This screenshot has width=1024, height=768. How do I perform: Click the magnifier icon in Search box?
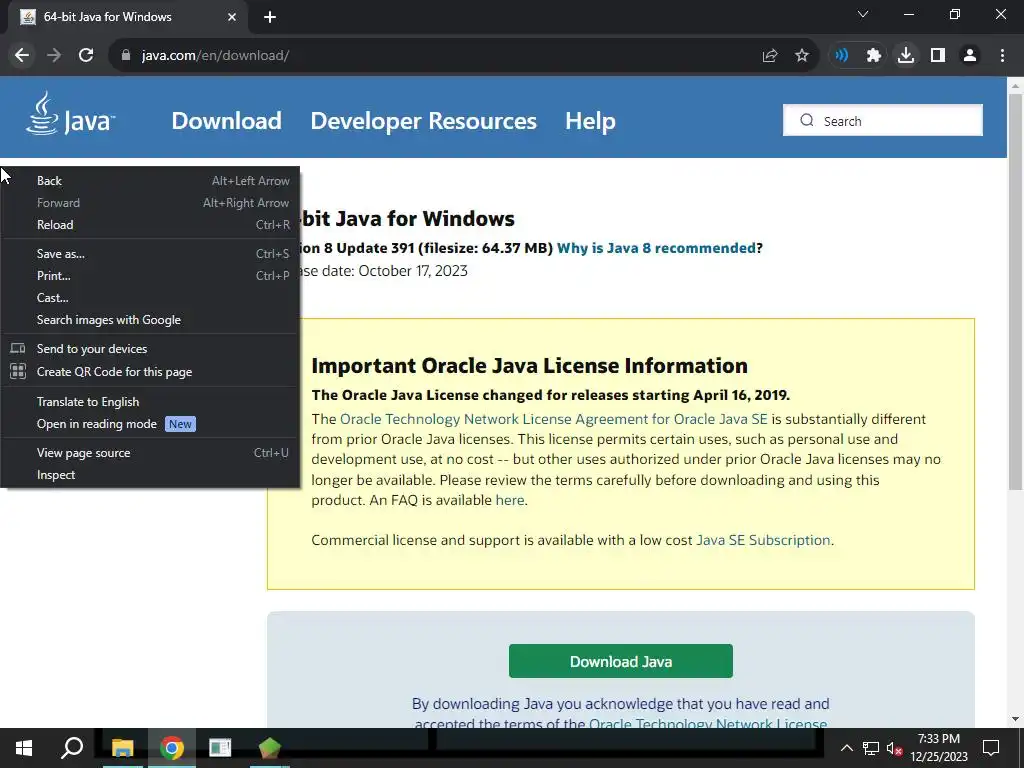pyautogui.click(x=807, y=121)
